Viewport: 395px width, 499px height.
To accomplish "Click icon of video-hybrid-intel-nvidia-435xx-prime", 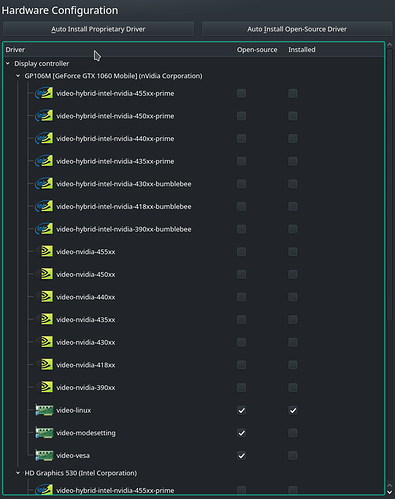I will [44, 161].
